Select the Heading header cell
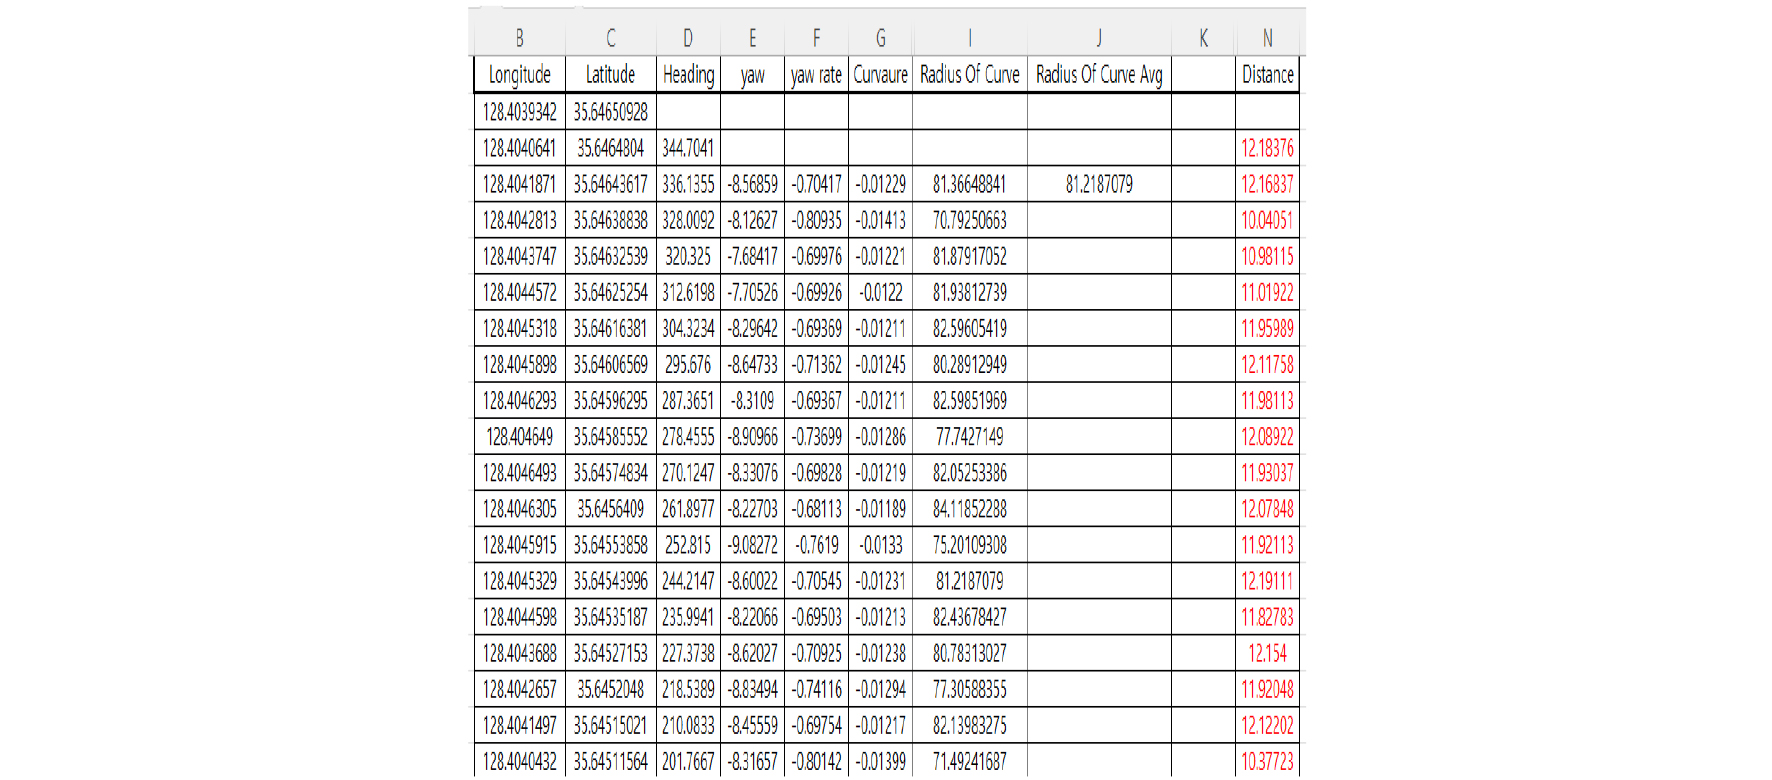 click(688, 75)
